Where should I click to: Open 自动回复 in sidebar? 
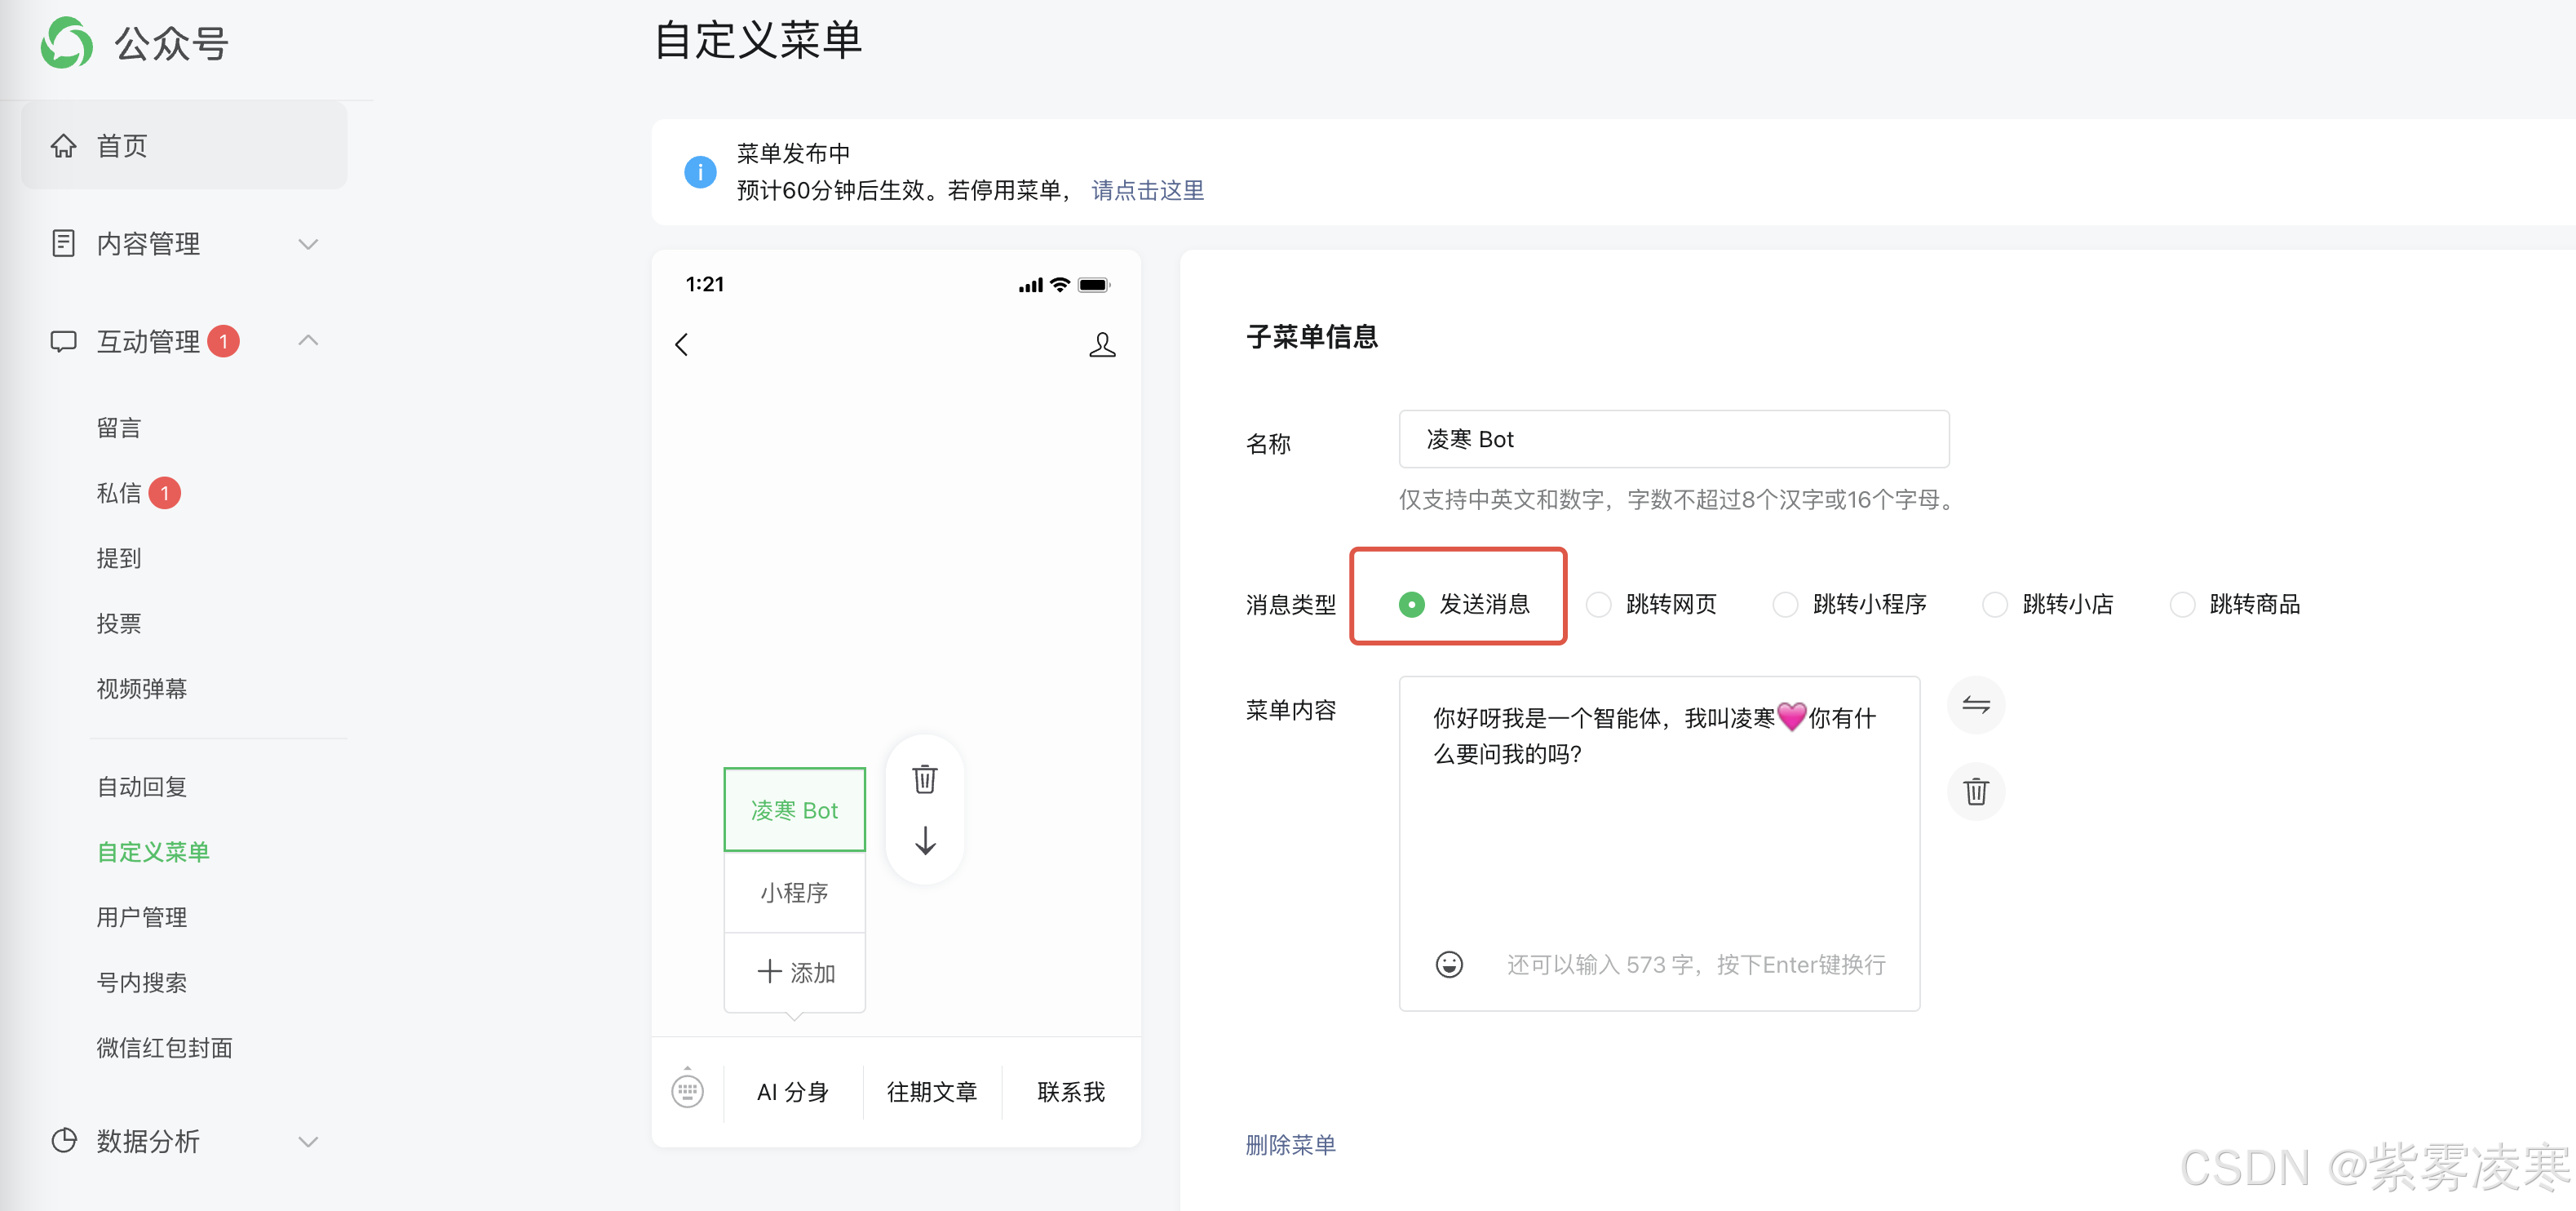[x=142, y=787]
